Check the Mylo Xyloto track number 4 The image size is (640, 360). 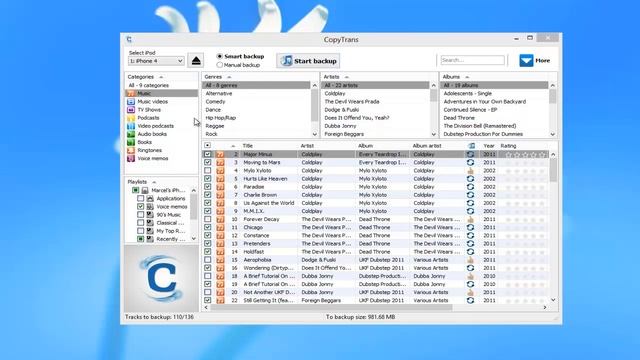(x=208, y=171)
